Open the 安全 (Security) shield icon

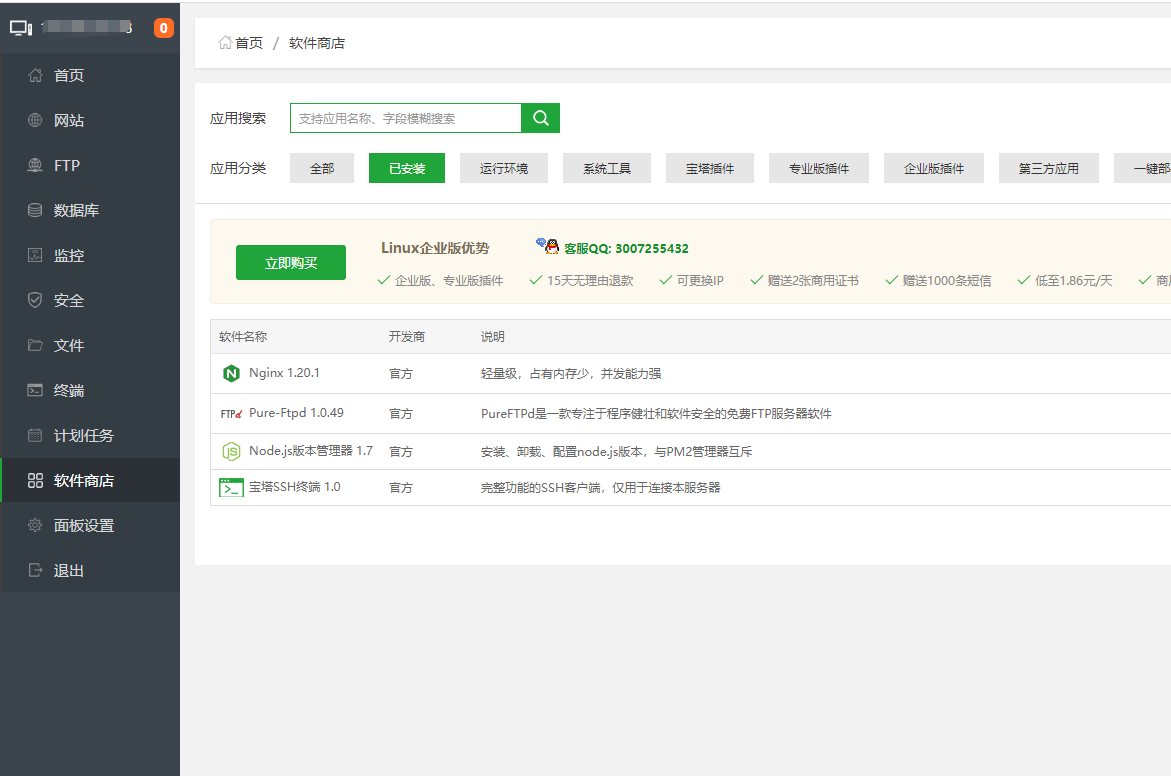[33, 300]
